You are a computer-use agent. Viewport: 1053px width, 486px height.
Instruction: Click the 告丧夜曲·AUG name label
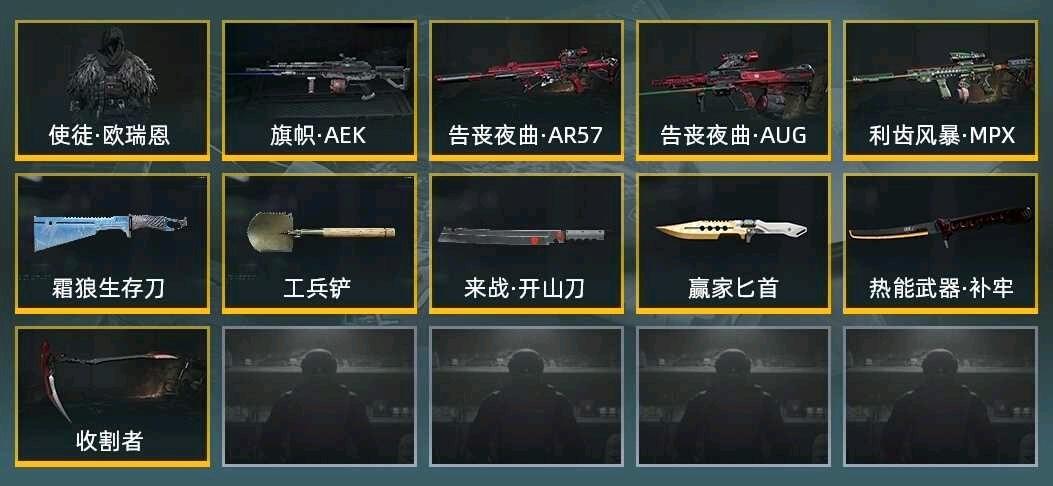[x=733, y=136]
